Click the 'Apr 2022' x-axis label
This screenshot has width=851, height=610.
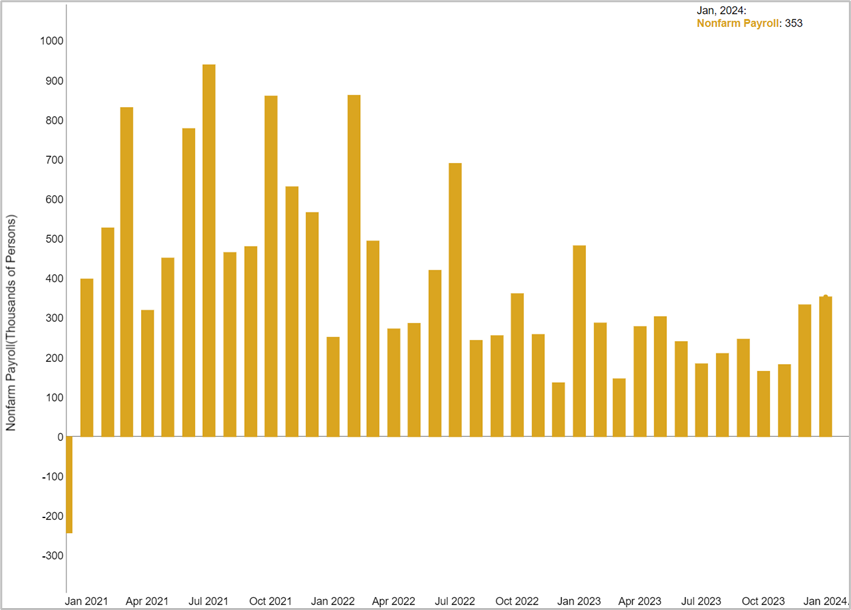click(393, 601)
